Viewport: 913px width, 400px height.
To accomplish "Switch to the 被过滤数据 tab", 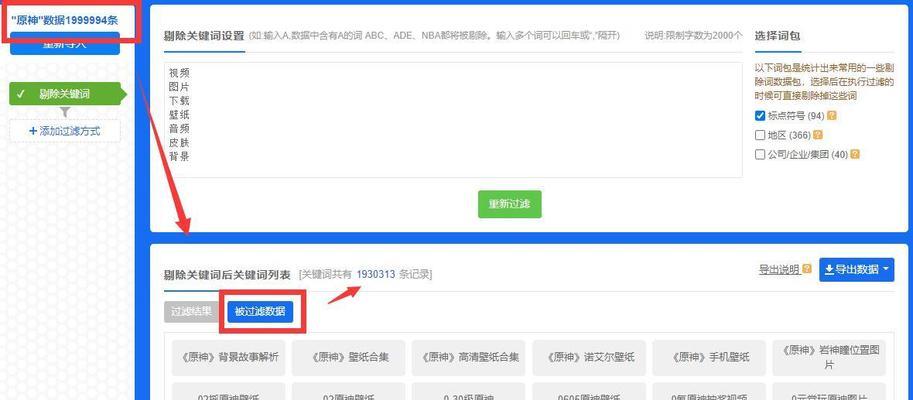I will (260, 311).
